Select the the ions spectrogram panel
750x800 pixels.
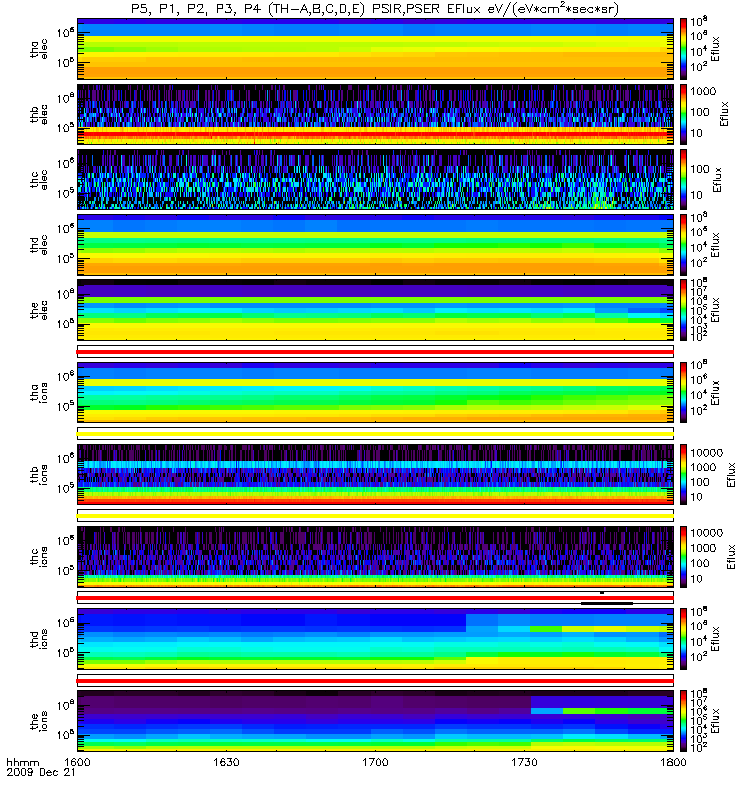[x=376, y=720]
